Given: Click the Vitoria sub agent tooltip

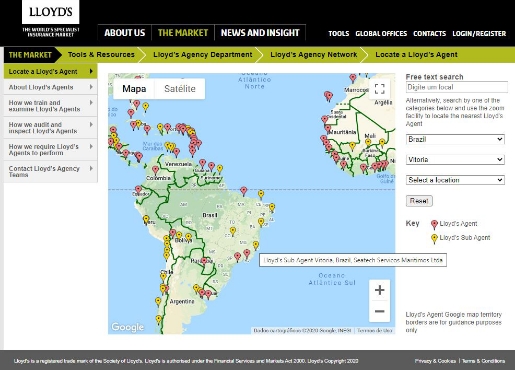Looking at the screenshot, I should [353, 260].
